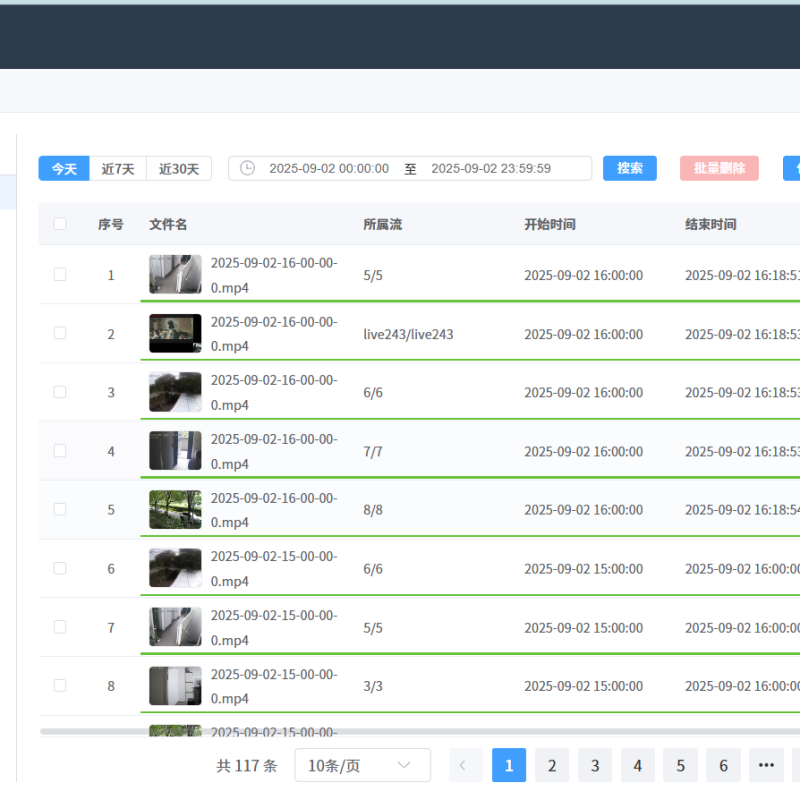Image resolution: width=800 pixels, height=800 pixels.
Task: Open thumbnail of live243 recording
Action: tap(175, 333)
